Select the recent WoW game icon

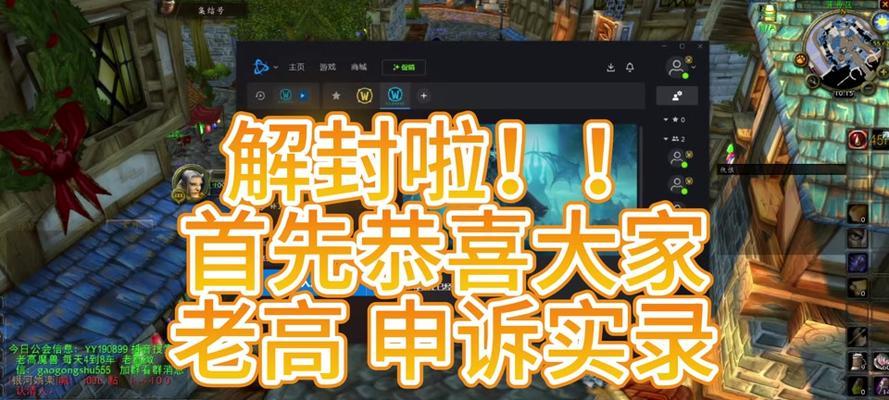click(x=286, y=96)
